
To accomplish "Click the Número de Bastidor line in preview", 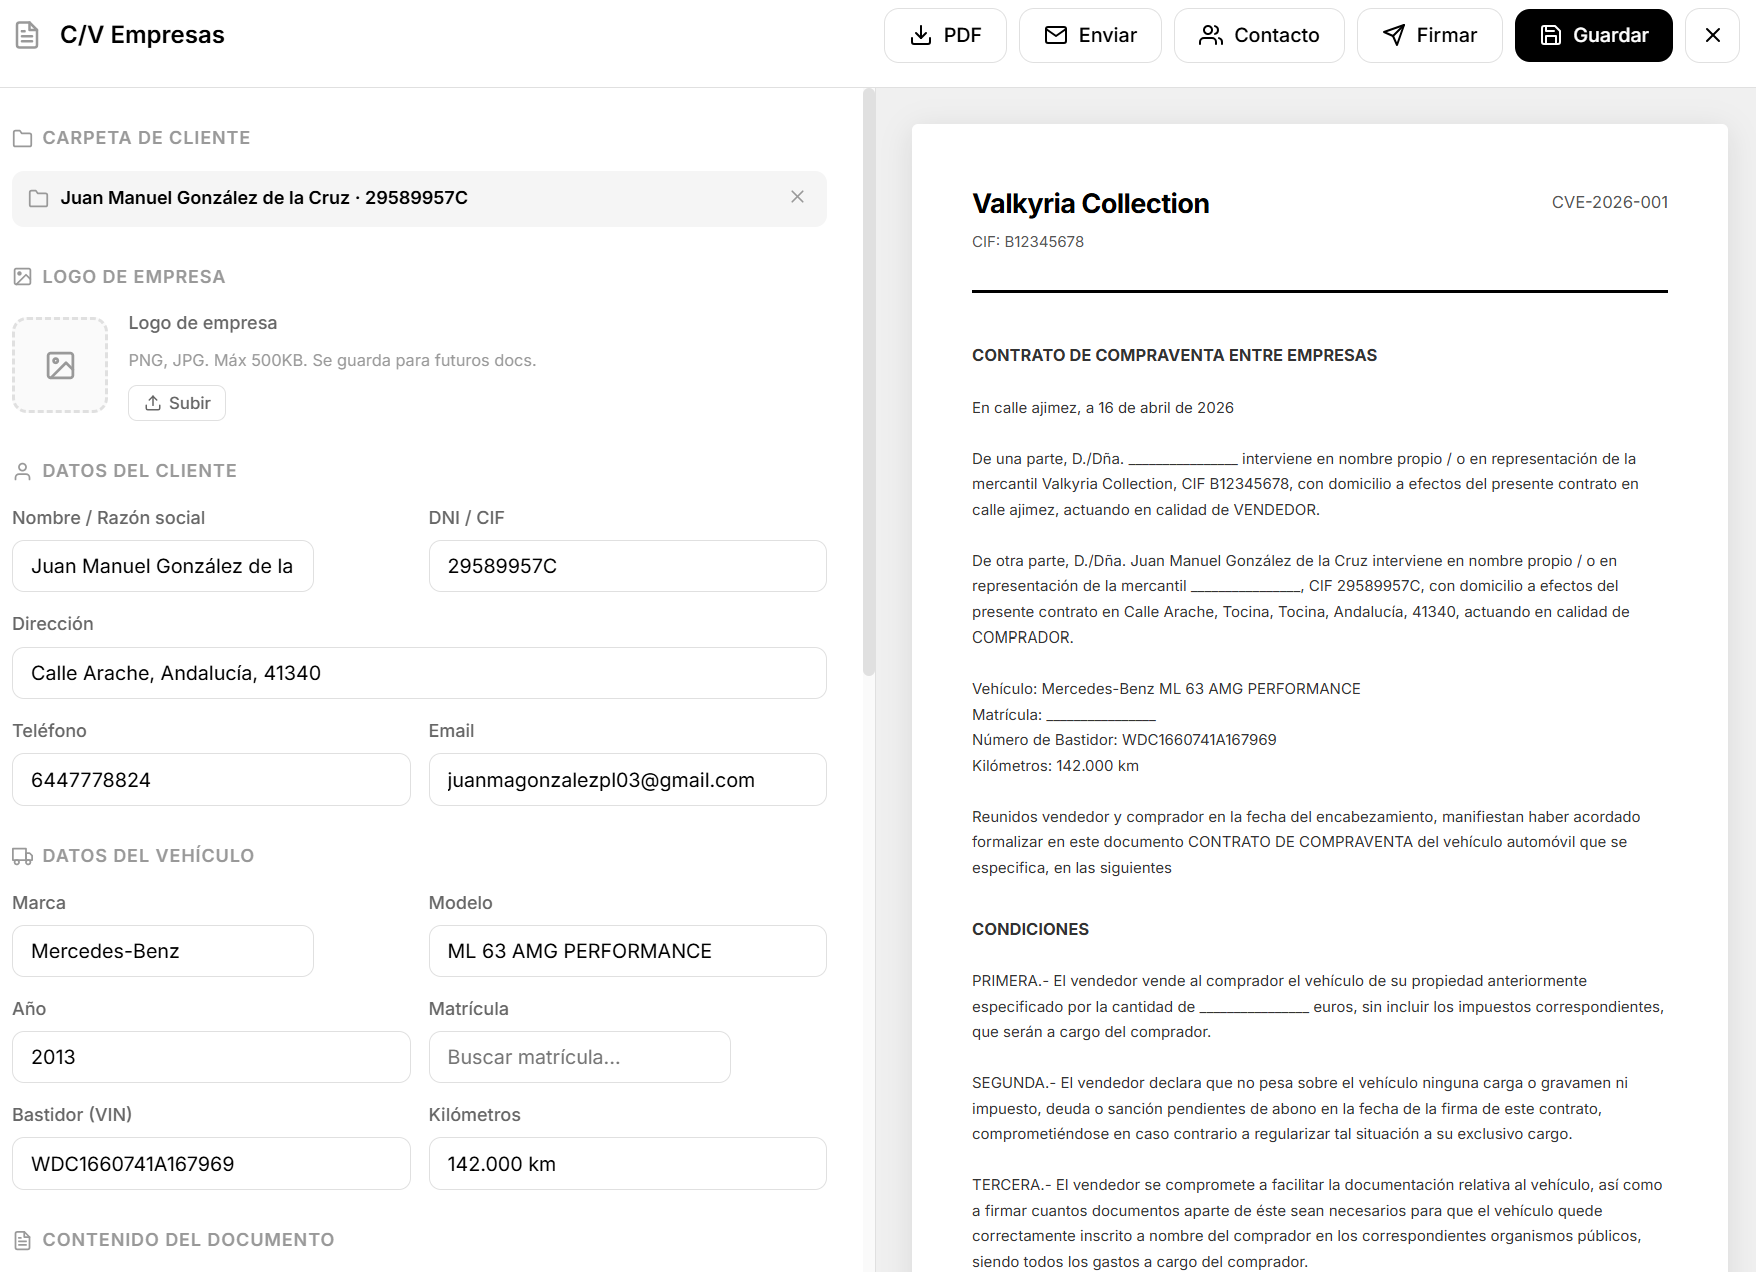I will tap(1124, 740).
